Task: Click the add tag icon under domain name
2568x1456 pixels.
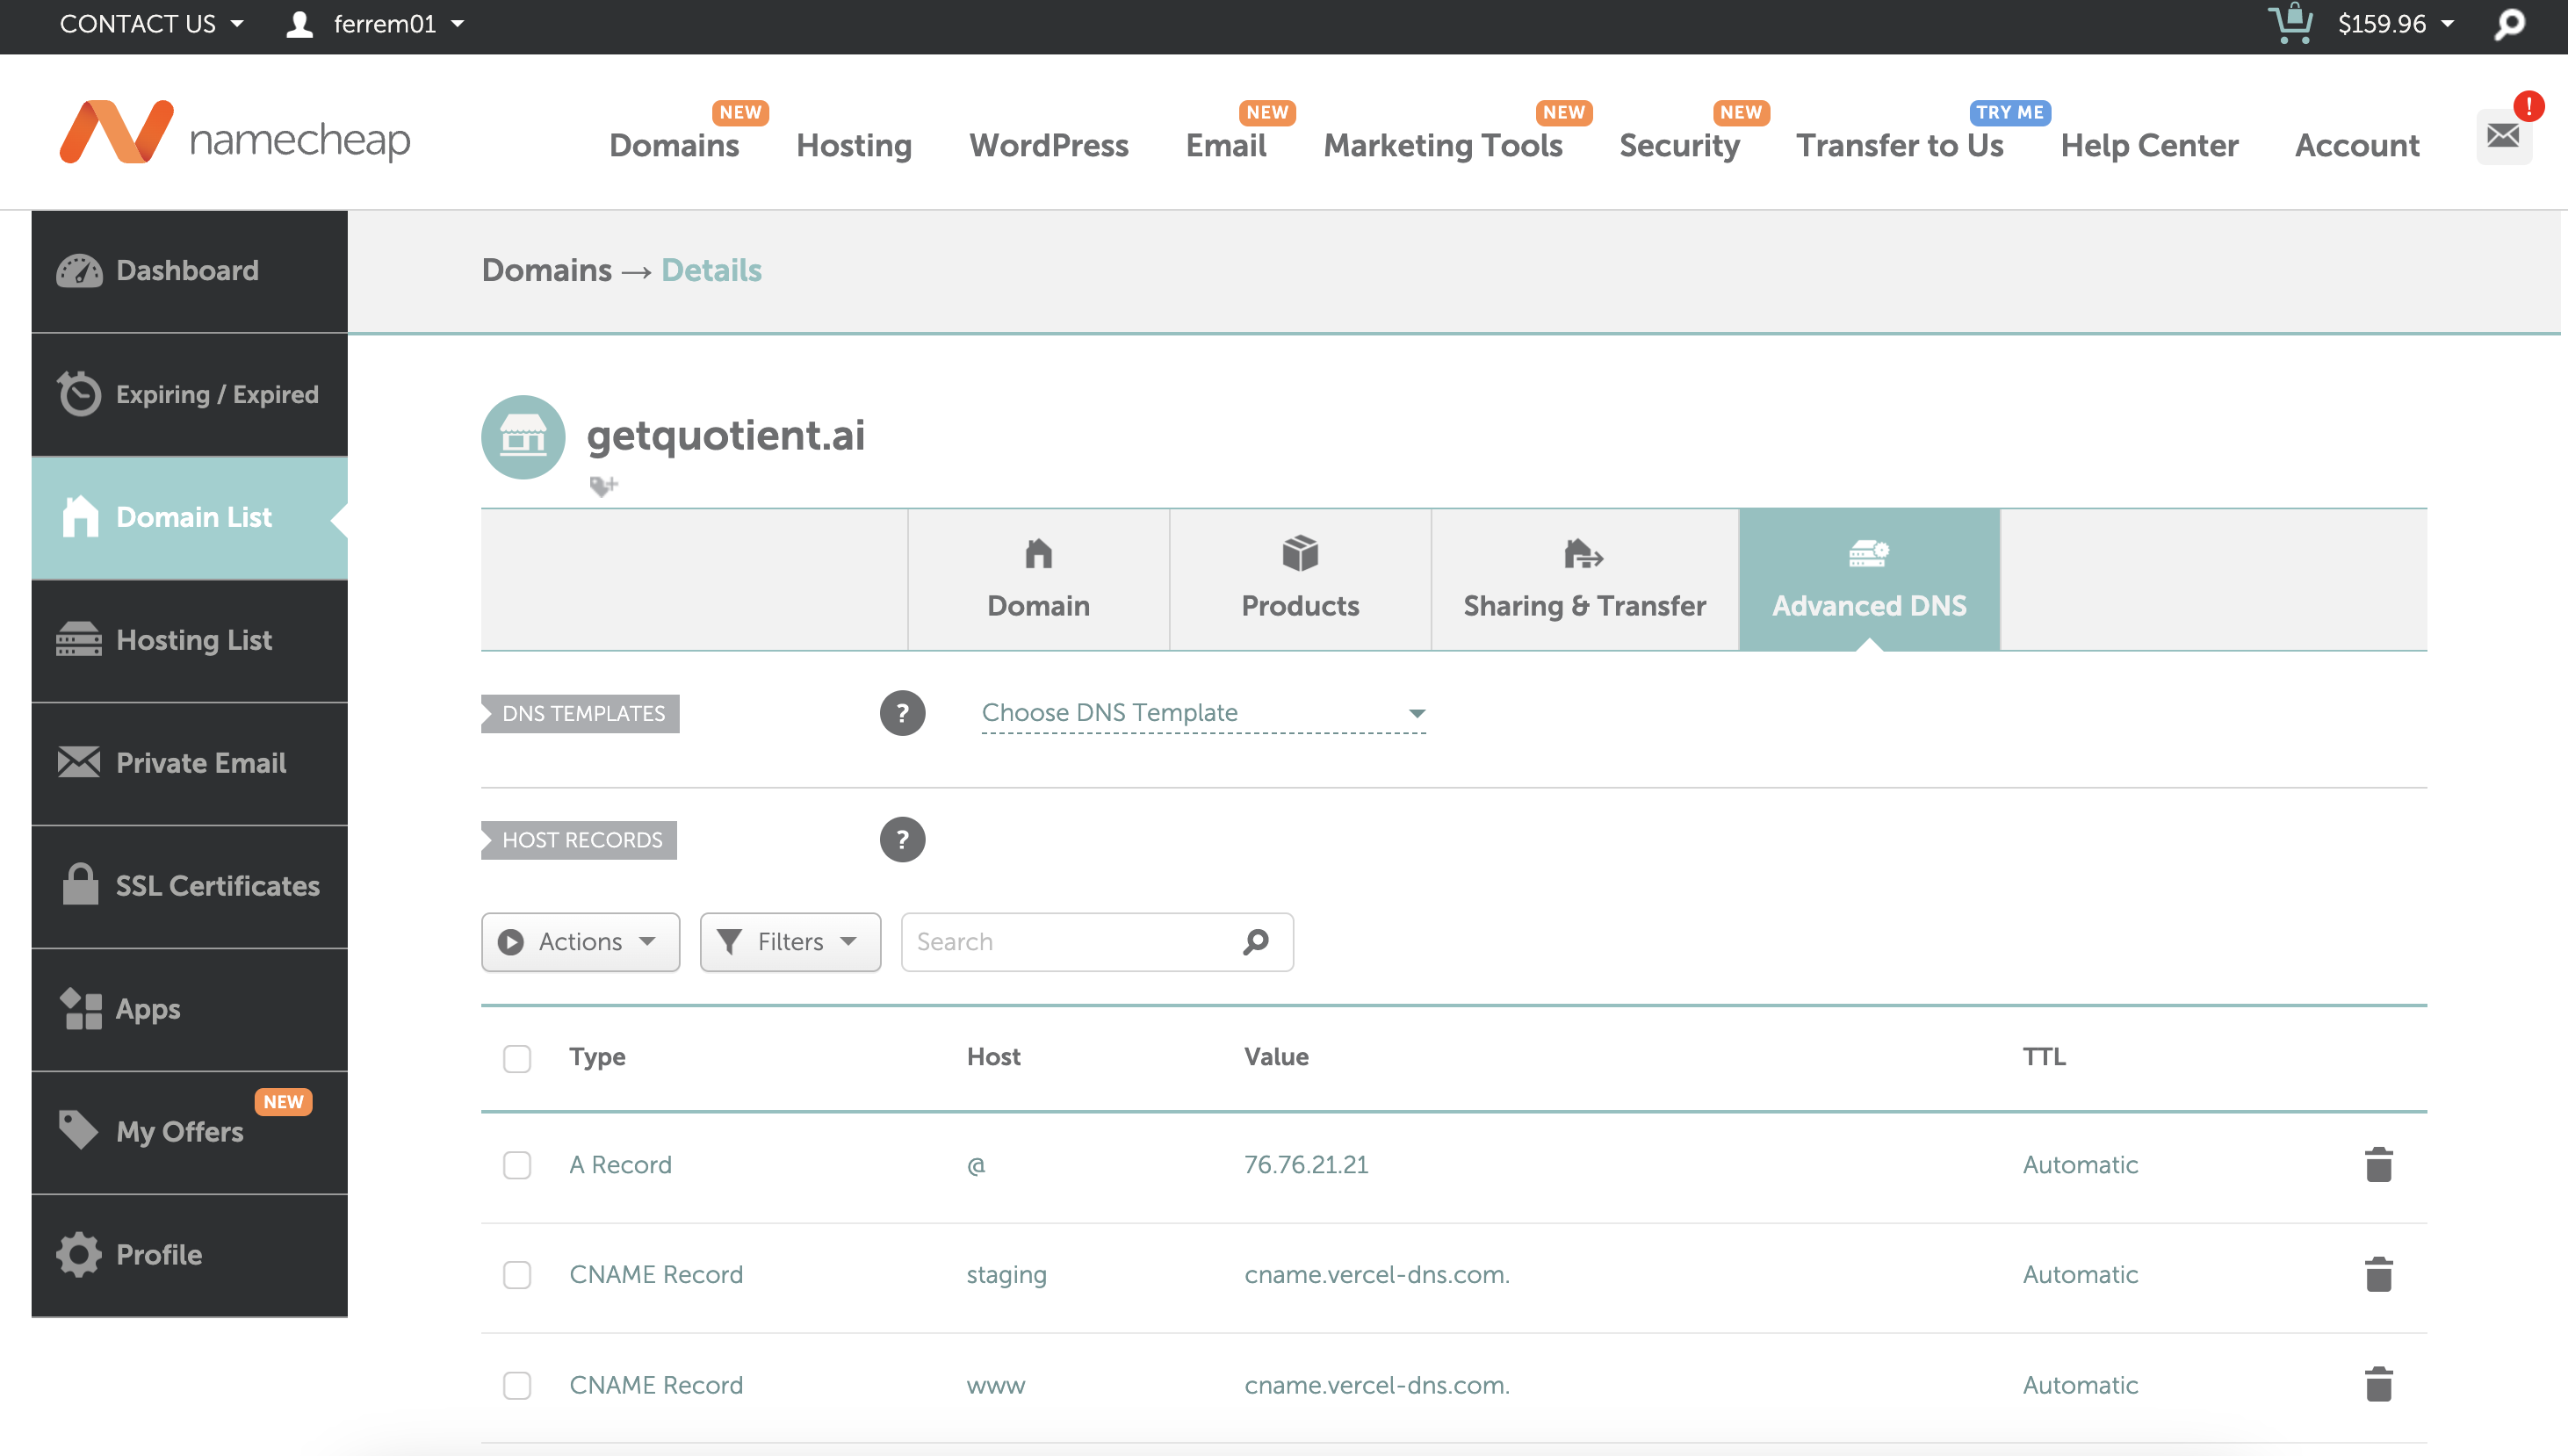Action: click(x=603, y=486)
